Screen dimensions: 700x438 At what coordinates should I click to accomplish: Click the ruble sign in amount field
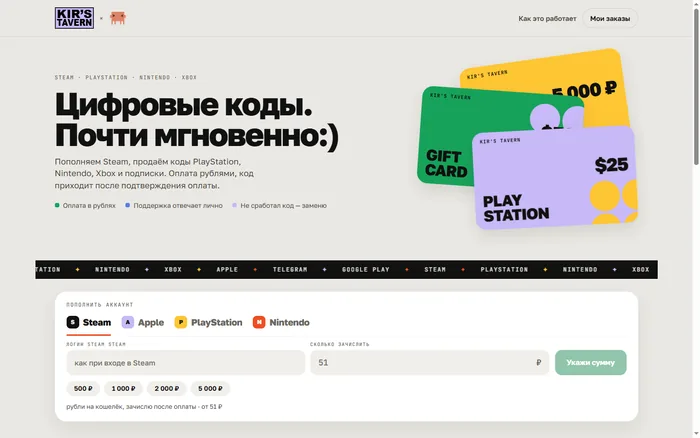coord(538,363)
